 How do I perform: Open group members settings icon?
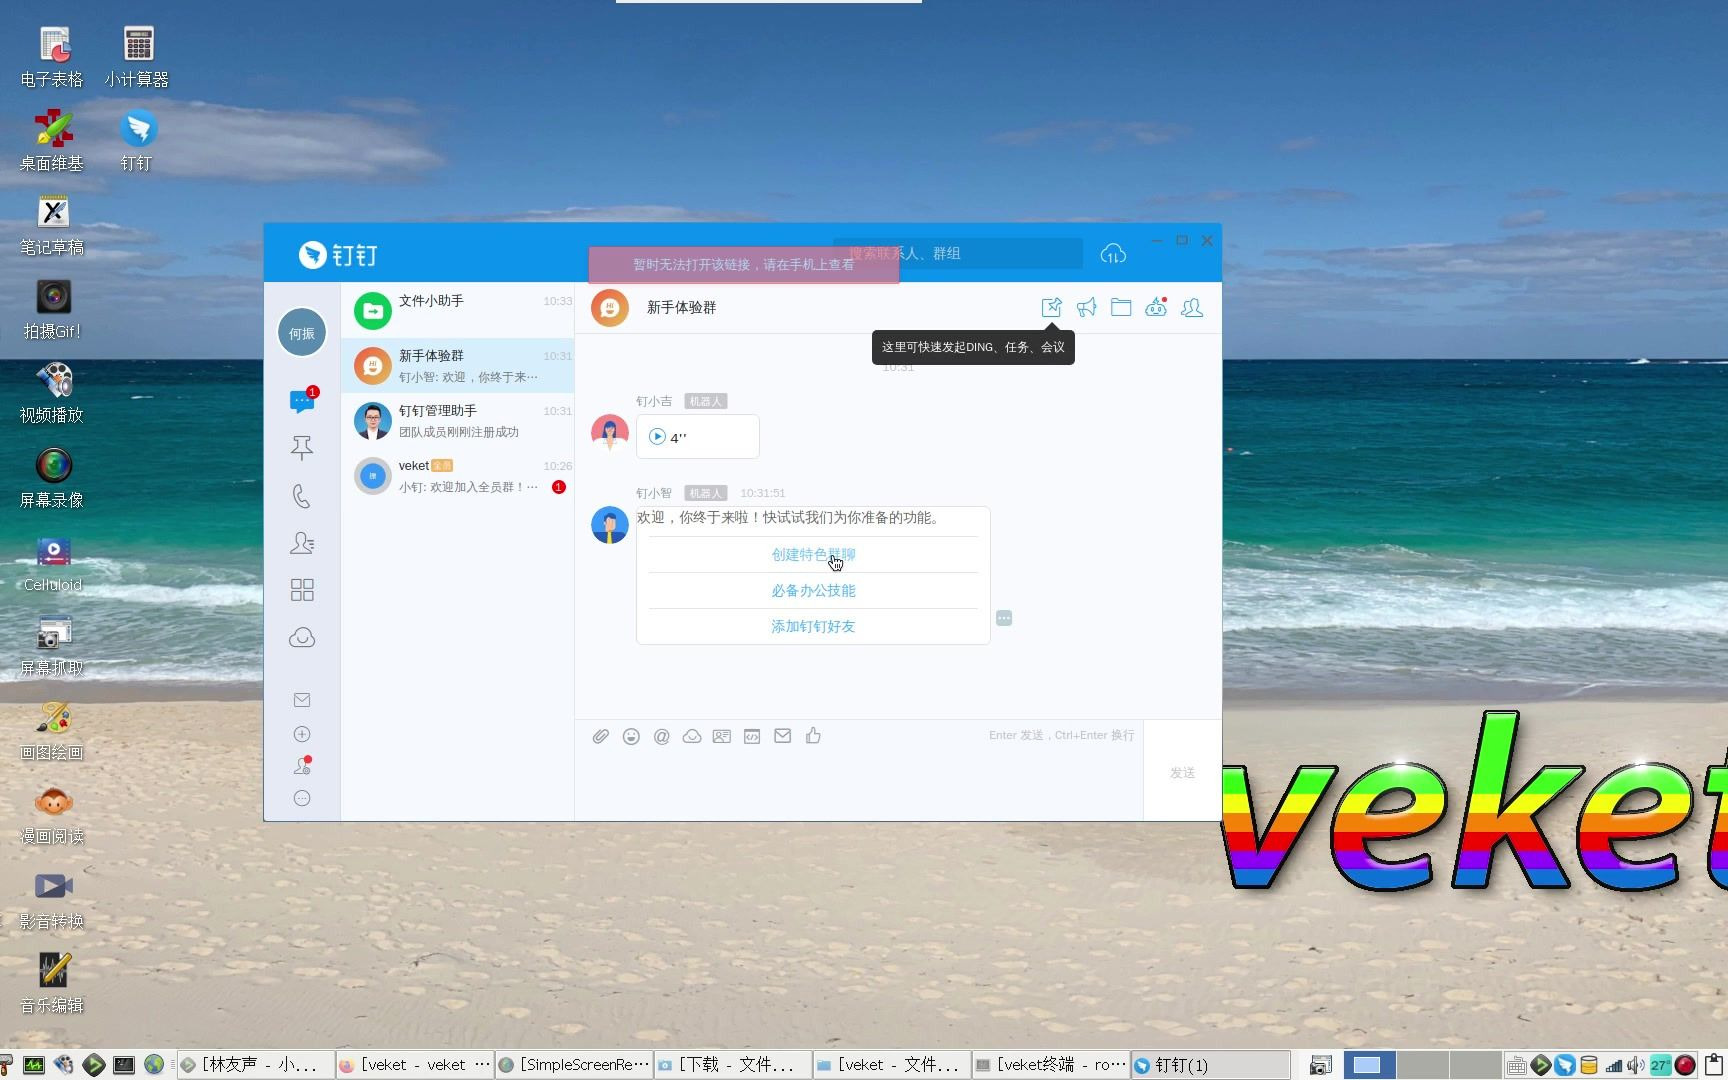point(1192,308)
